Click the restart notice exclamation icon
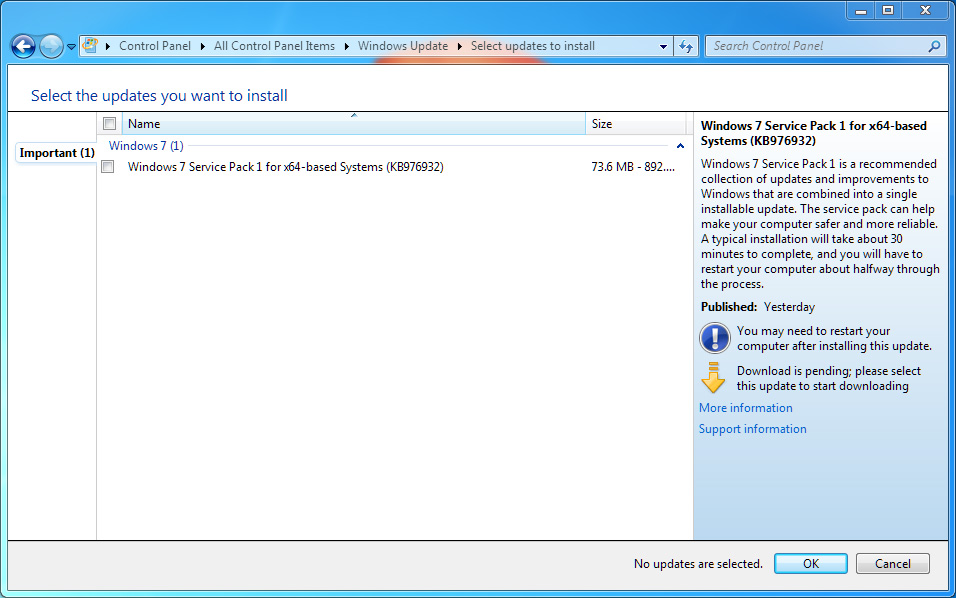This screenshot has height=598, width=956. (x=715, y=338)
